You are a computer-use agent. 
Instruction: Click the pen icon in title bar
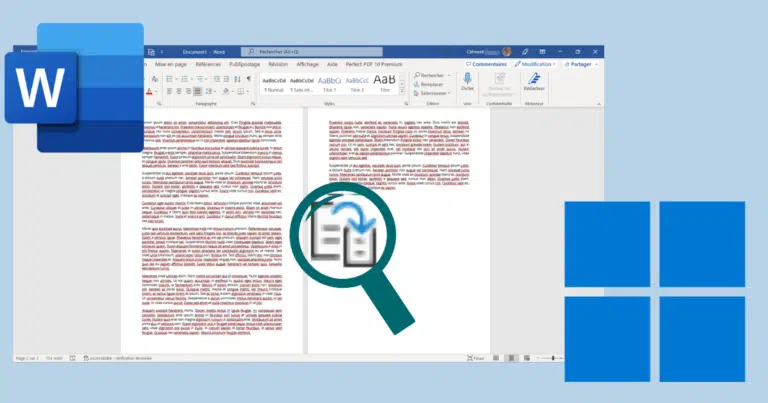[x=525, y=51]
